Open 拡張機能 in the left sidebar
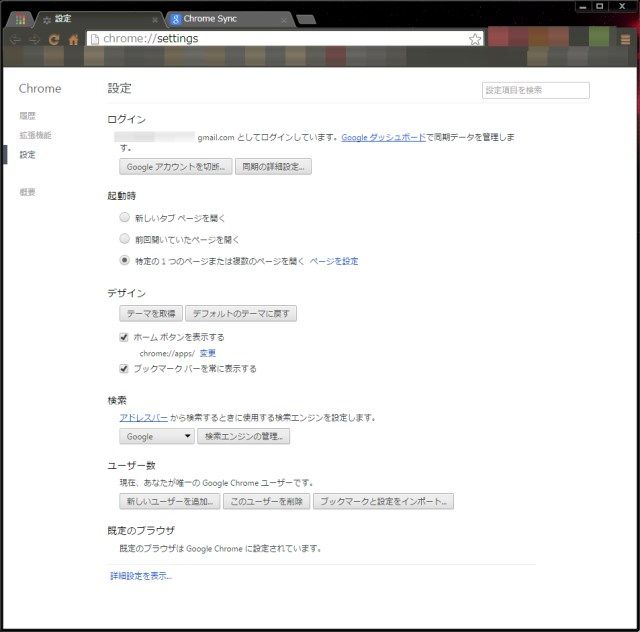The height and width of the screenshot is (632, 640). tap(36, 135)
